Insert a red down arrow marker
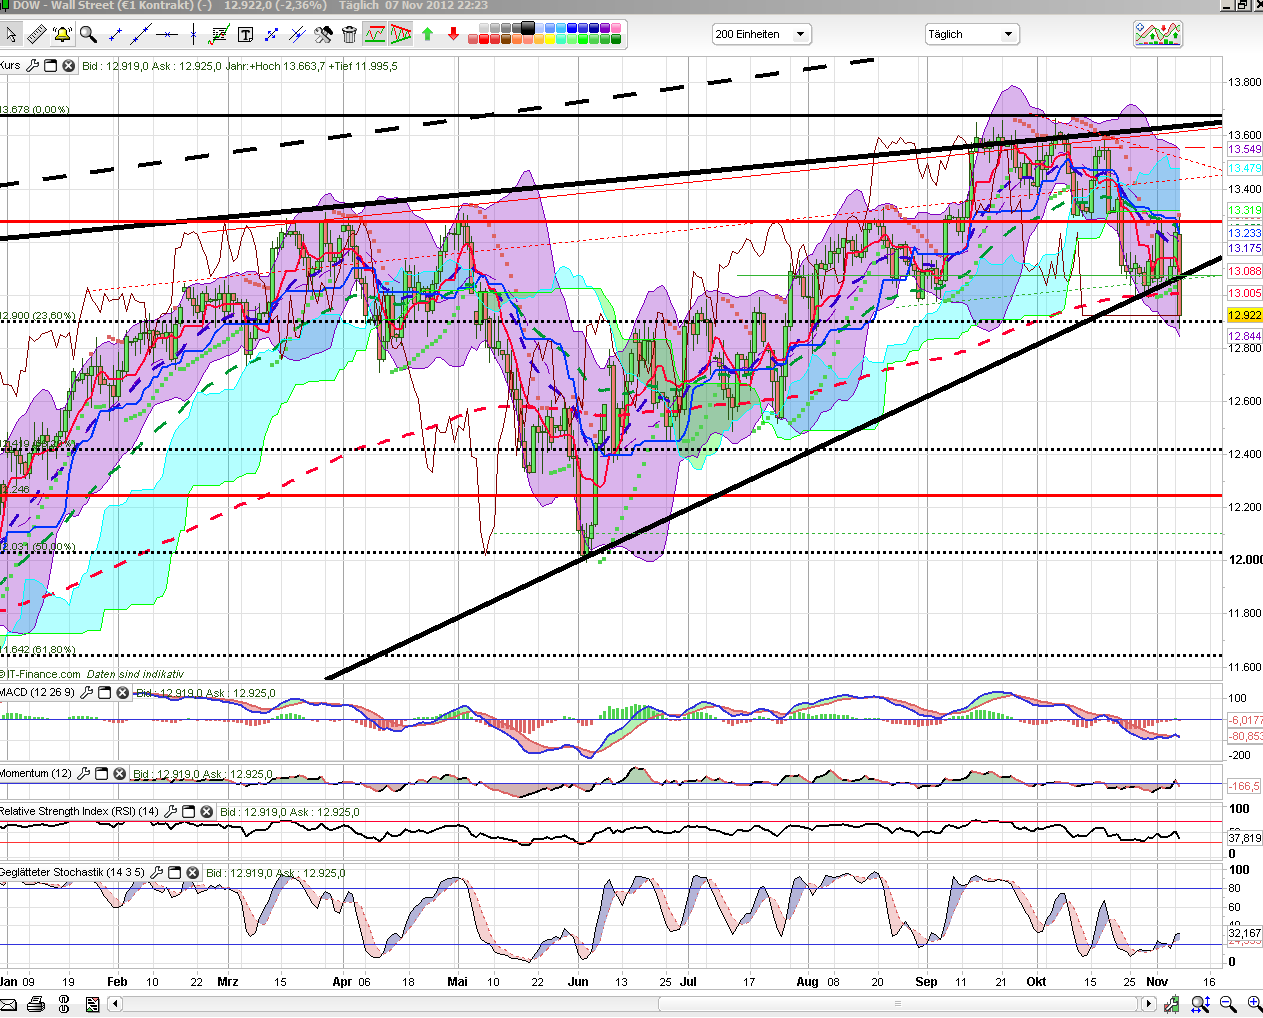 click(x=453, y=34)
